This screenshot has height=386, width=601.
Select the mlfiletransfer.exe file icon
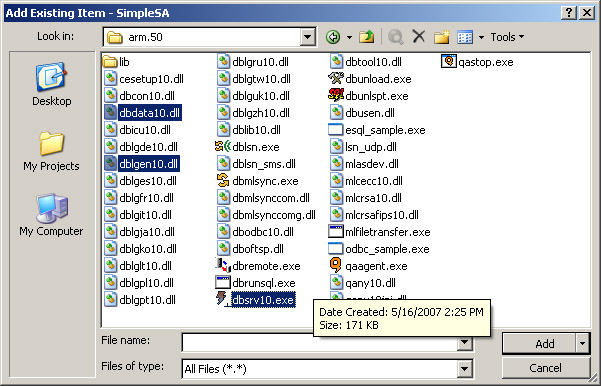pos(336,232)
